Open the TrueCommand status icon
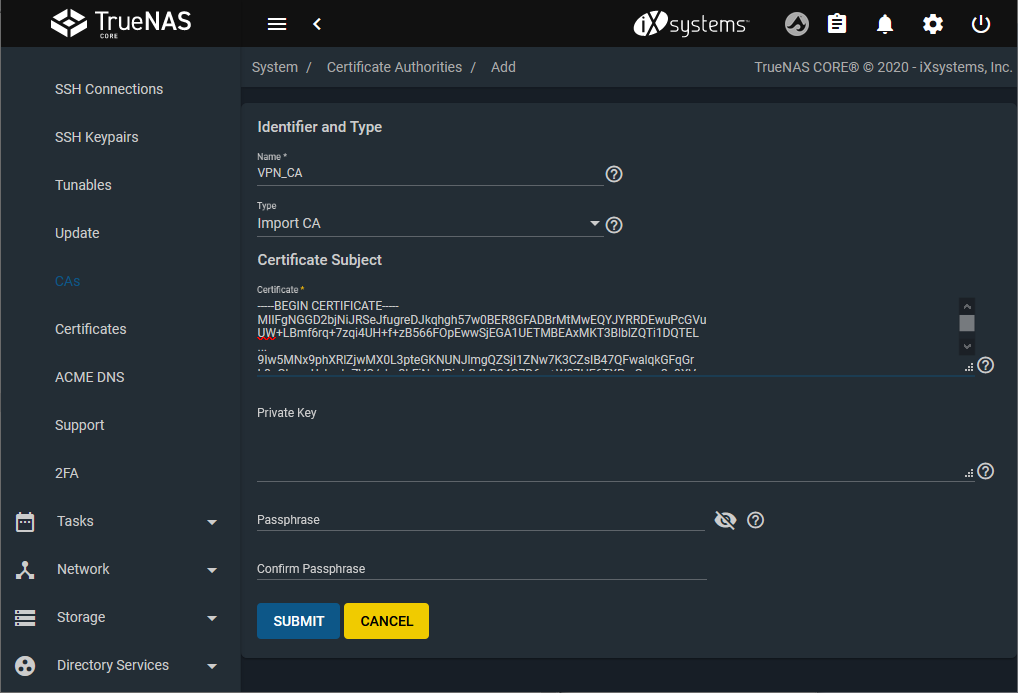The height and width of the screenshot is (693, 1018). 796,24
